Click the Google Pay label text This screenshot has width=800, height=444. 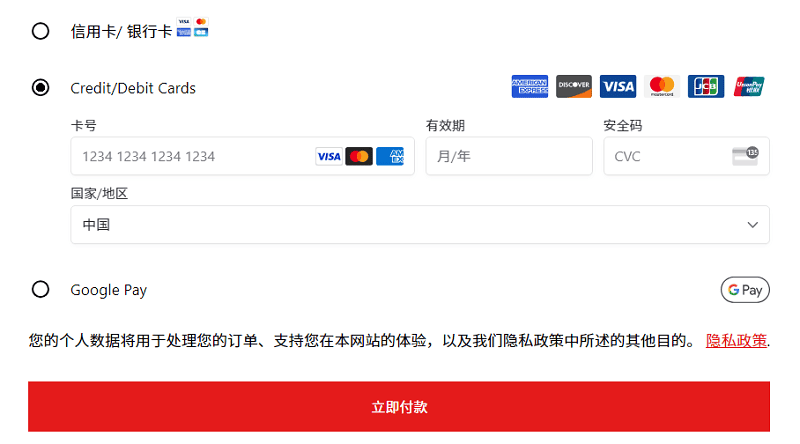tap(109, 290)
